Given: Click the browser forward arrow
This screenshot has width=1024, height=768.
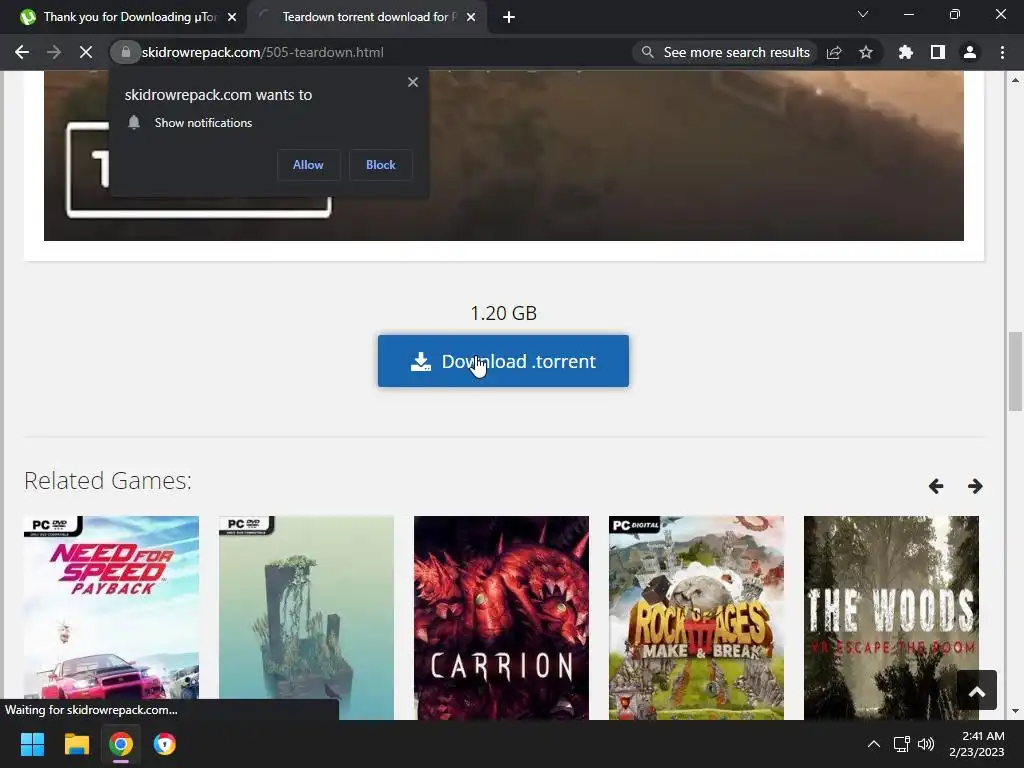Looking at the screenshot, I should pyautogui.click(x=54, y=52).
